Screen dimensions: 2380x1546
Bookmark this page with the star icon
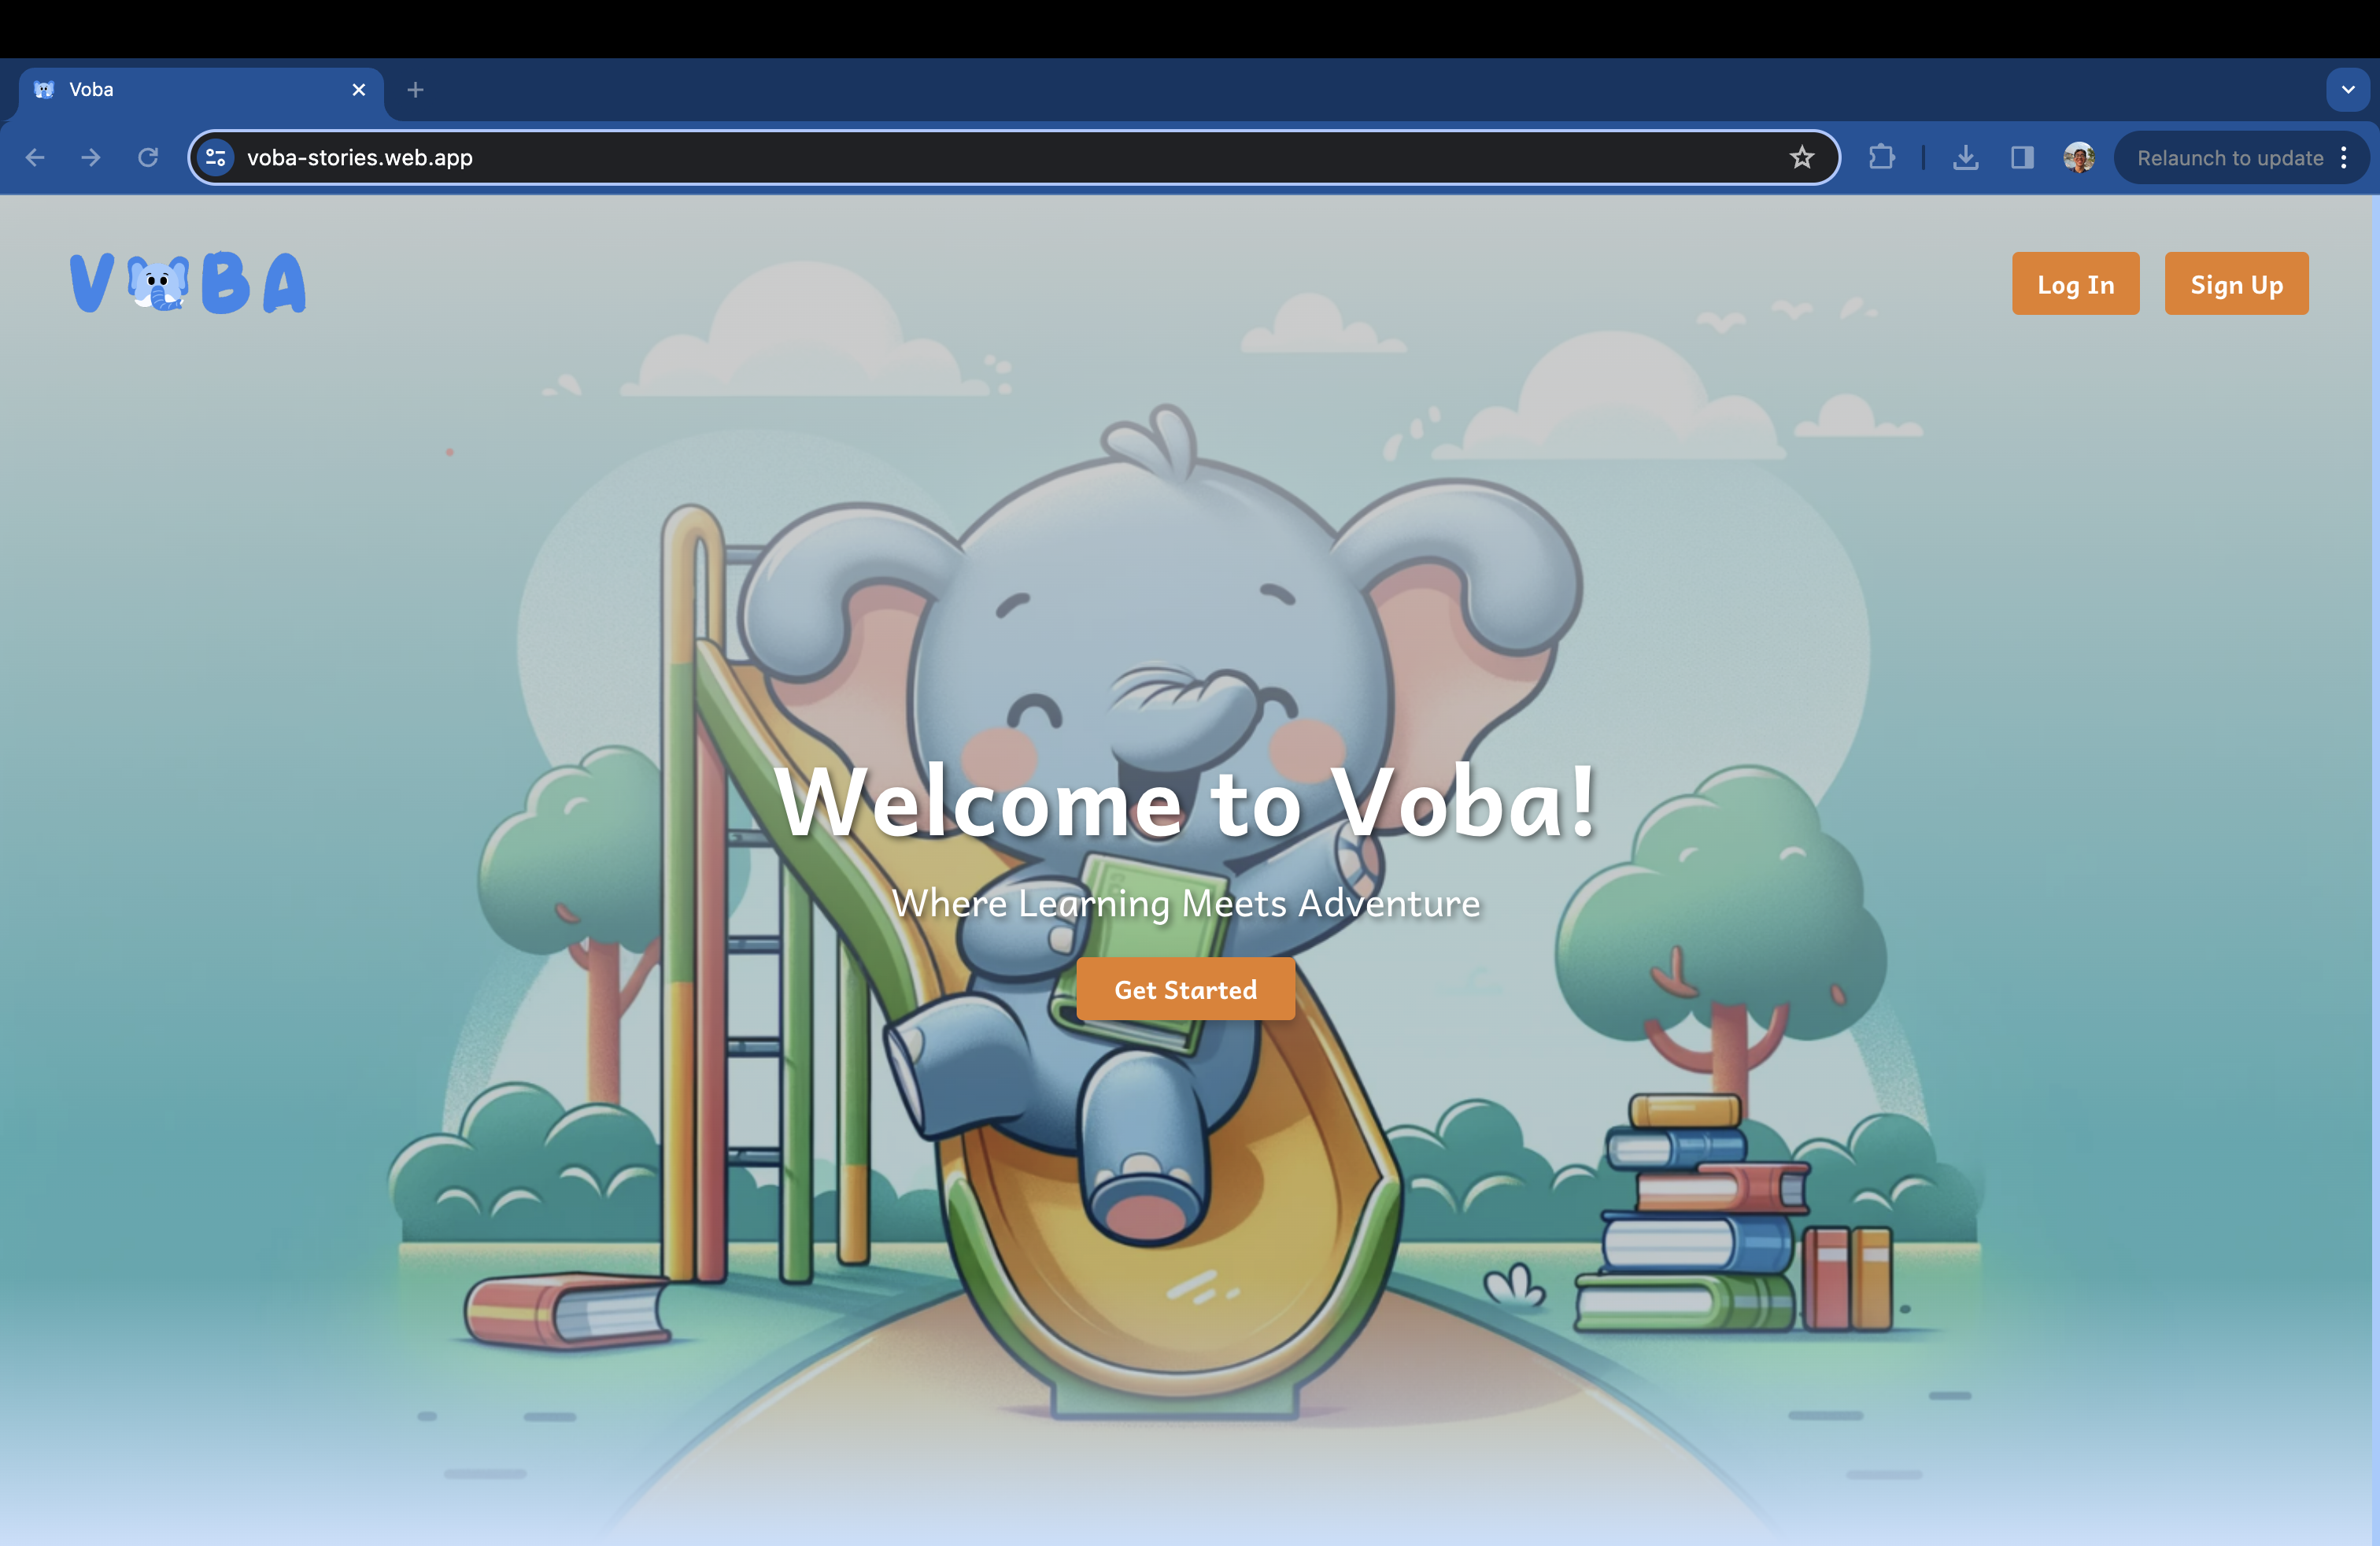pyautogui.click(x=1801, y=158)
